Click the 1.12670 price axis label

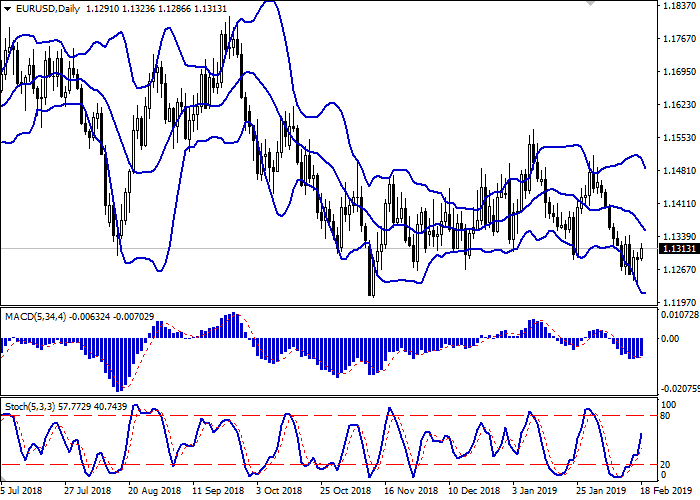(679, 269)
